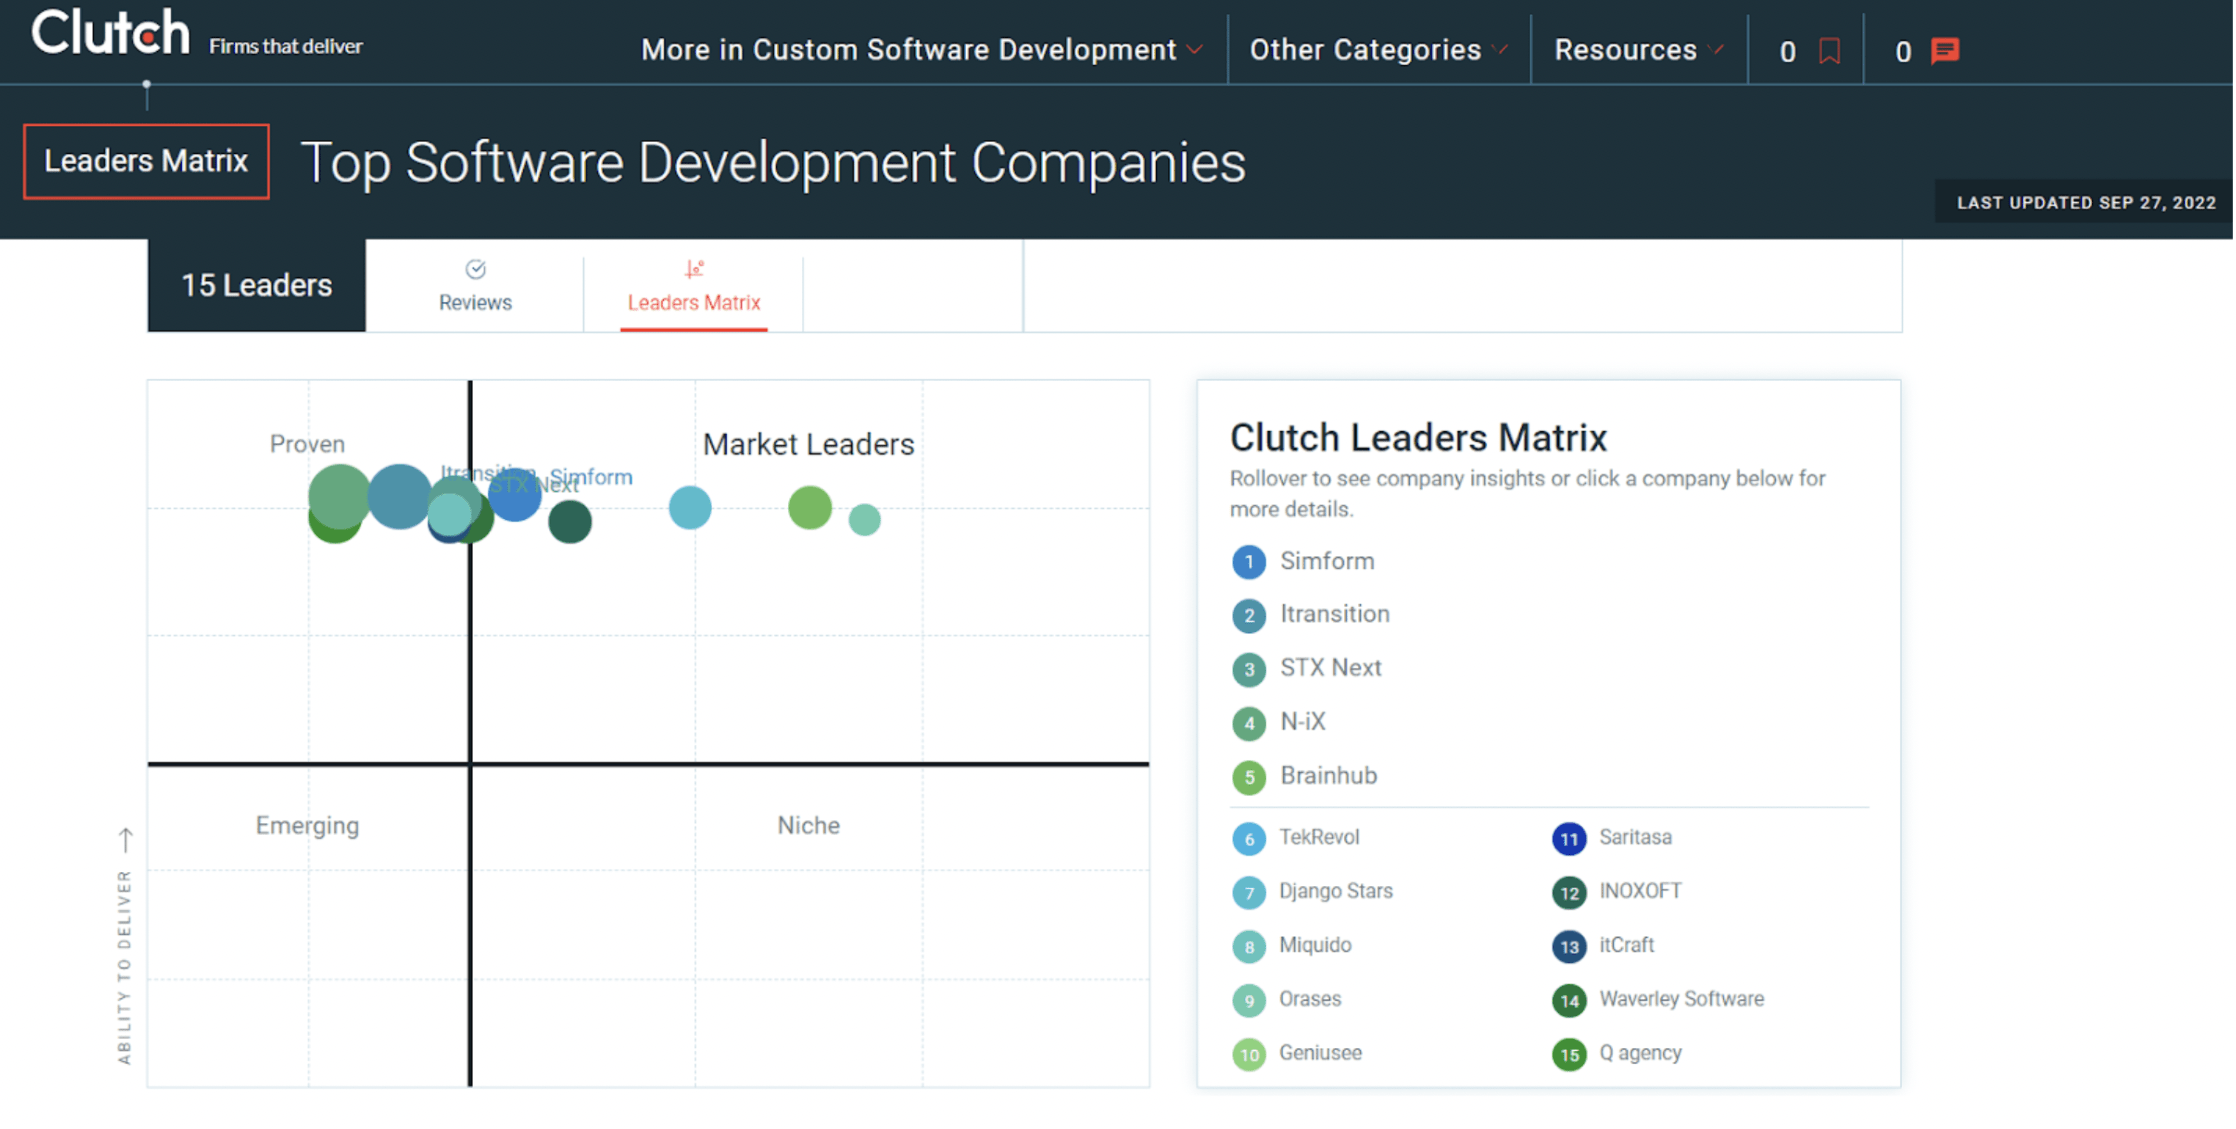The image size is (2236, 1129).
Task: Open the Geniusee company link
Action: point(1320,1053)
